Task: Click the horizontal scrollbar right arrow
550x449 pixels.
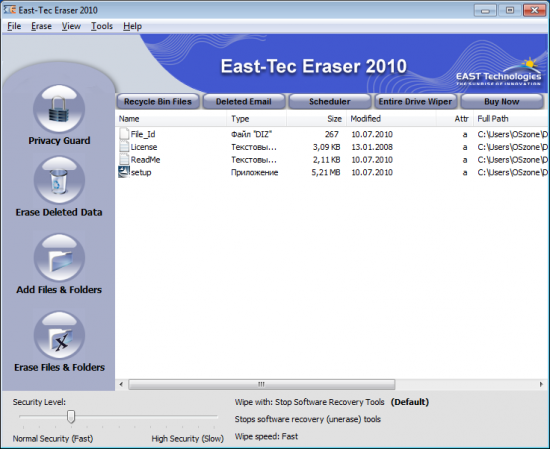Action: pyautogui.click(x=541, y=384)
